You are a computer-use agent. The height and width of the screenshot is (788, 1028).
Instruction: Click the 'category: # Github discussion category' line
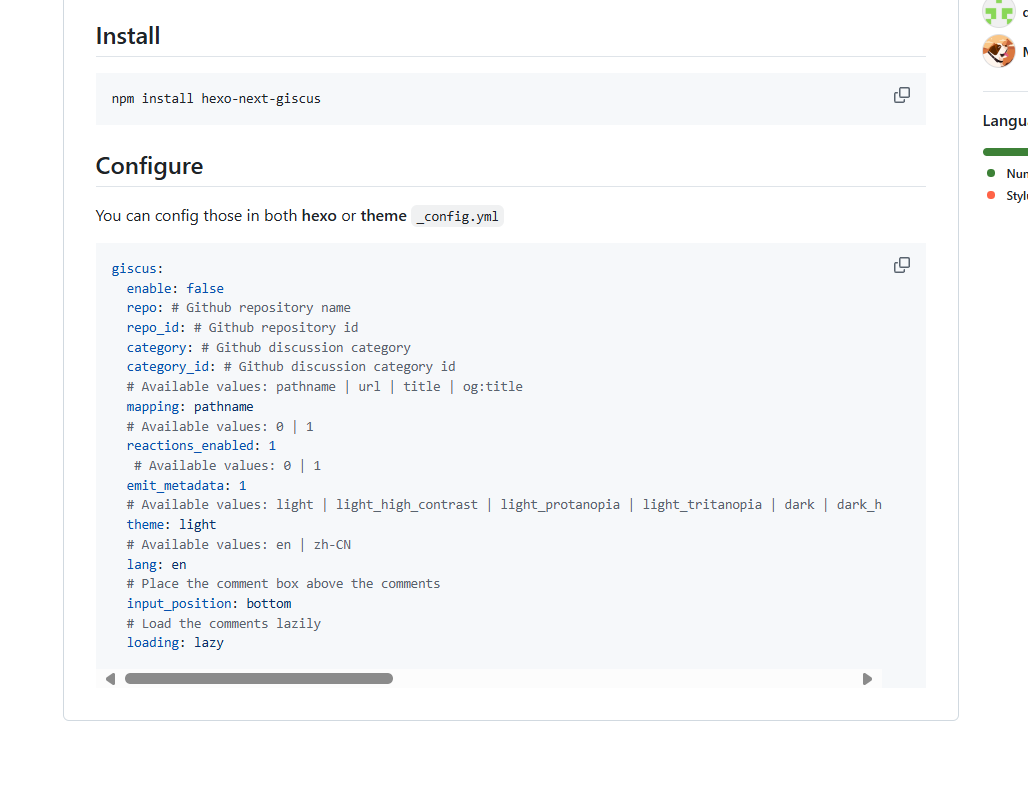[x=269, y=347]
